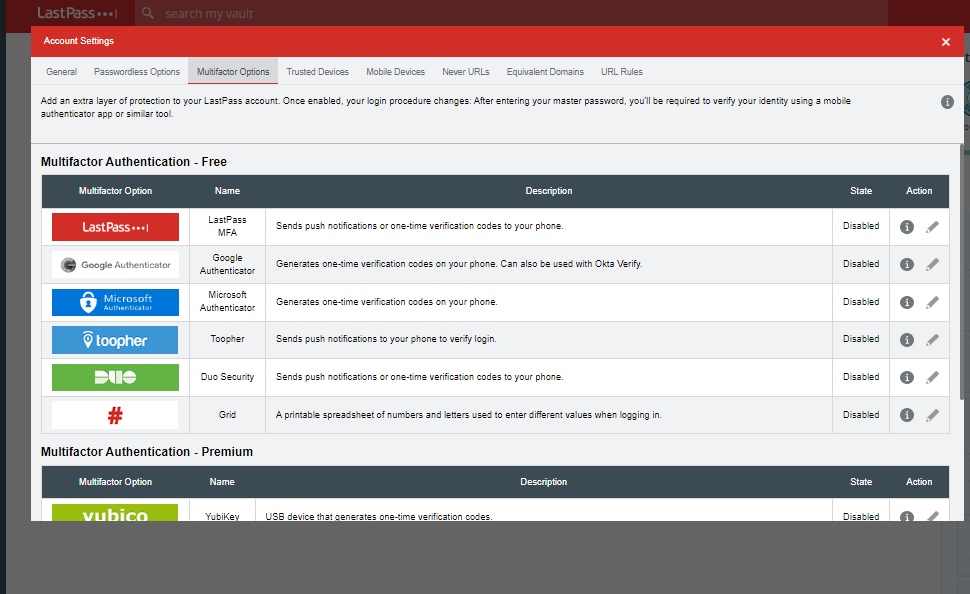The height and width of the screenshot is (594, 970).
Task: Edit Grid option pencil icon
Action: (x=932, y=415)
